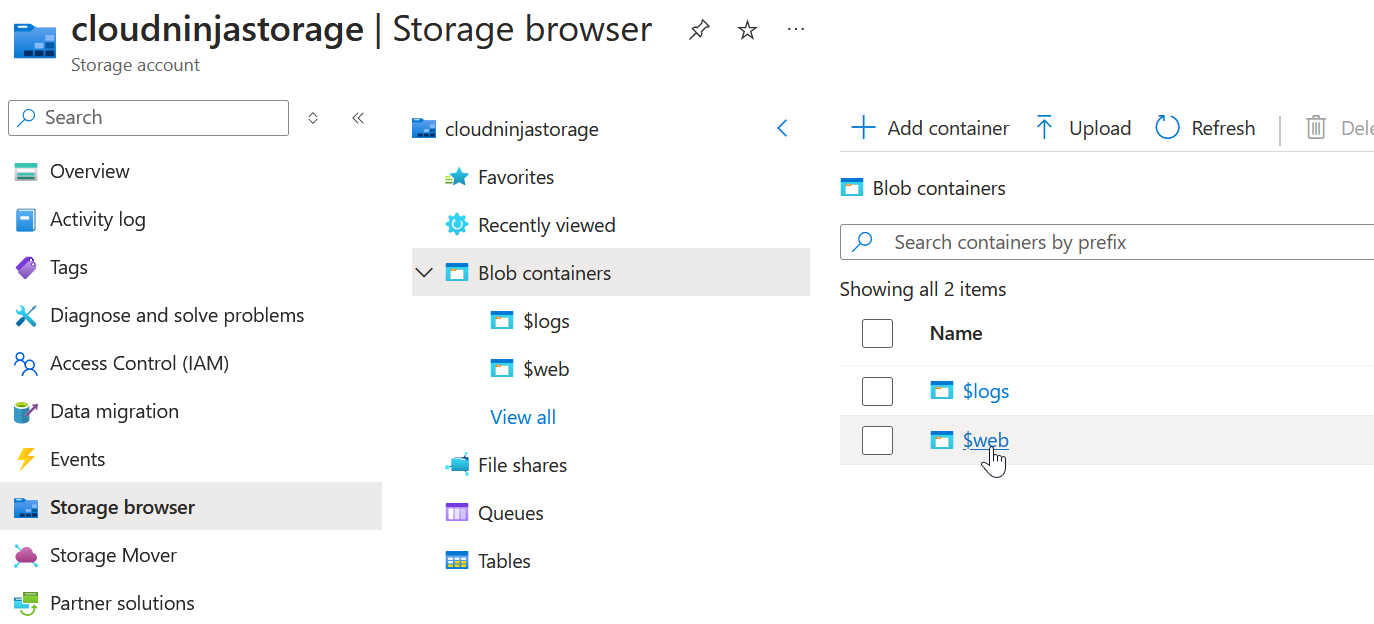The image size is (1374, 624).
Task: Open Diagnose and solve problems via its wrench icon
Action: 26,315
